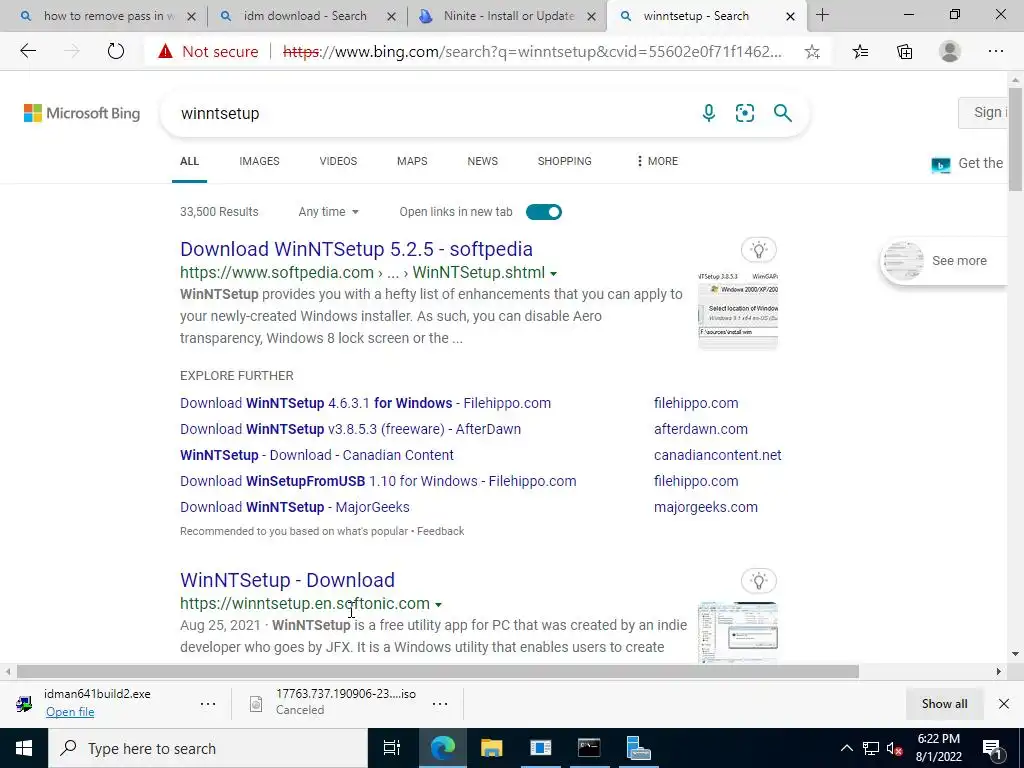This screenshot has width=1024, height=768.
Task: Click the Bing Rewards icon near Get the
Action: coord(940,165)
